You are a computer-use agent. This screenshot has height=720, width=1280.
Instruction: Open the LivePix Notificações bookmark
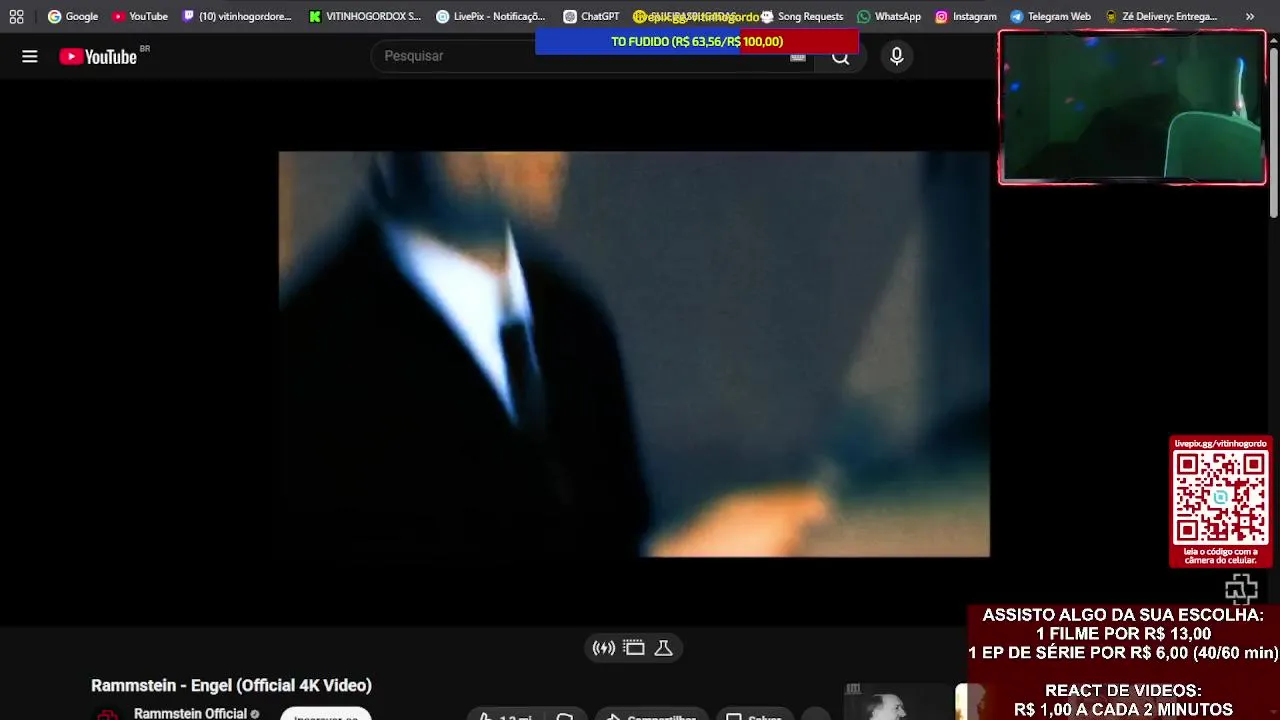tap(491, 16)
